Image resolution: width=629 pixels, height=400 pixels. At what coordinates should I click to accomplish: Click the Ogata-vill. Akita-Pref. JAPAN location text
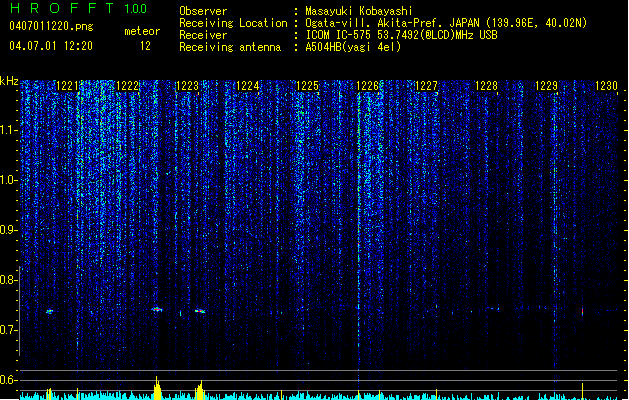point(446,23)
